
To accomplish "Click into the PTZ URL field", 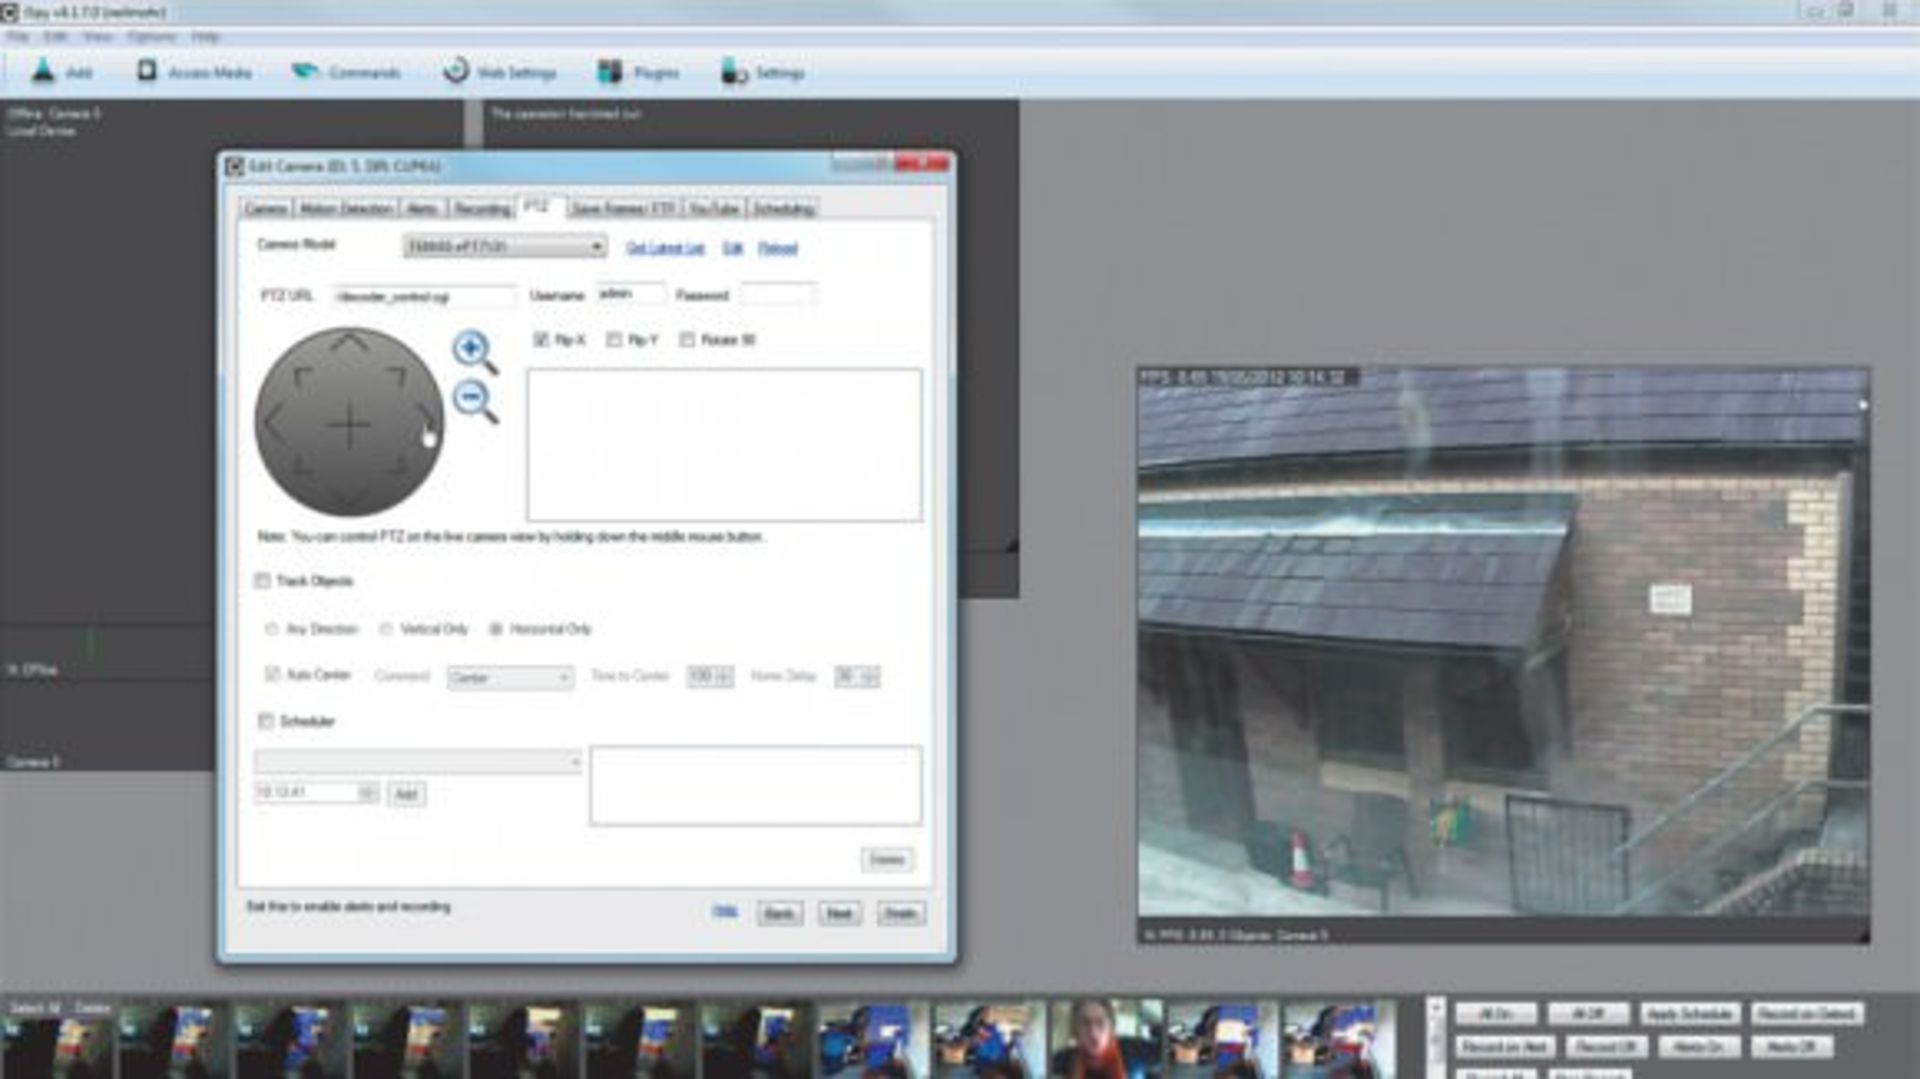I will click(424, 296).
